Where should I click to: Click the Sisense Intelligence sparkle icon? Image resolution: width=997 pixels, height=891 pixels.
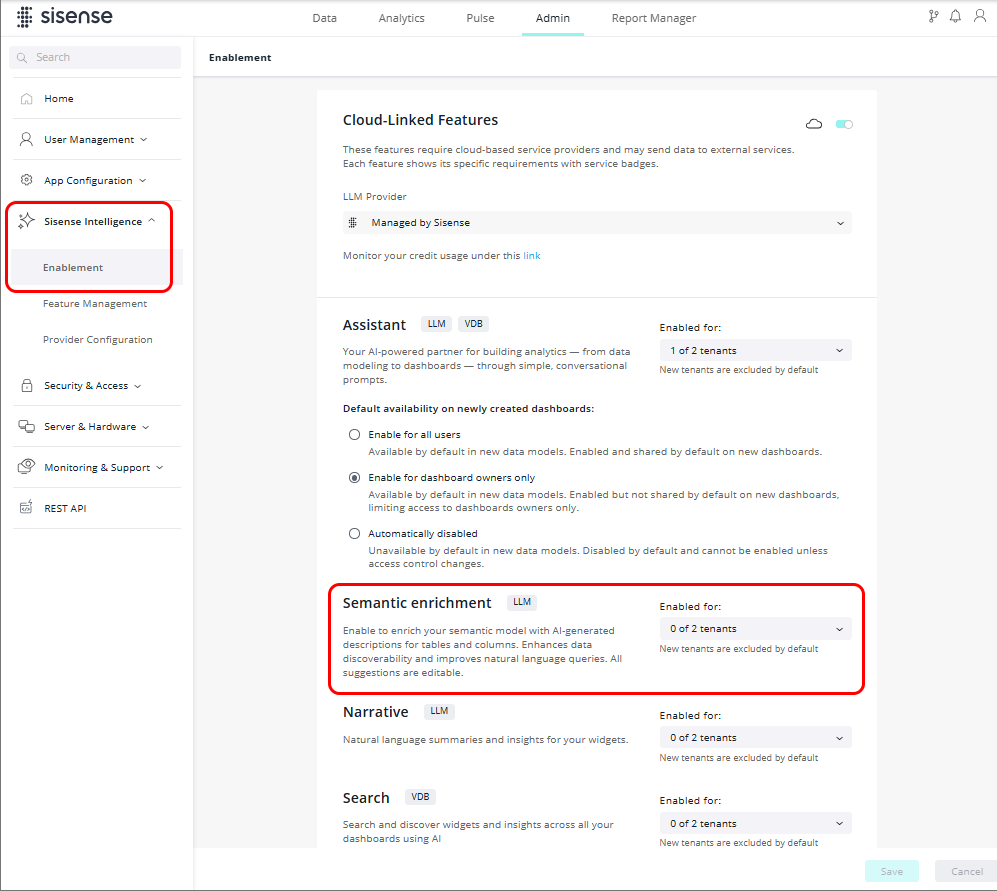pos(27,221)
